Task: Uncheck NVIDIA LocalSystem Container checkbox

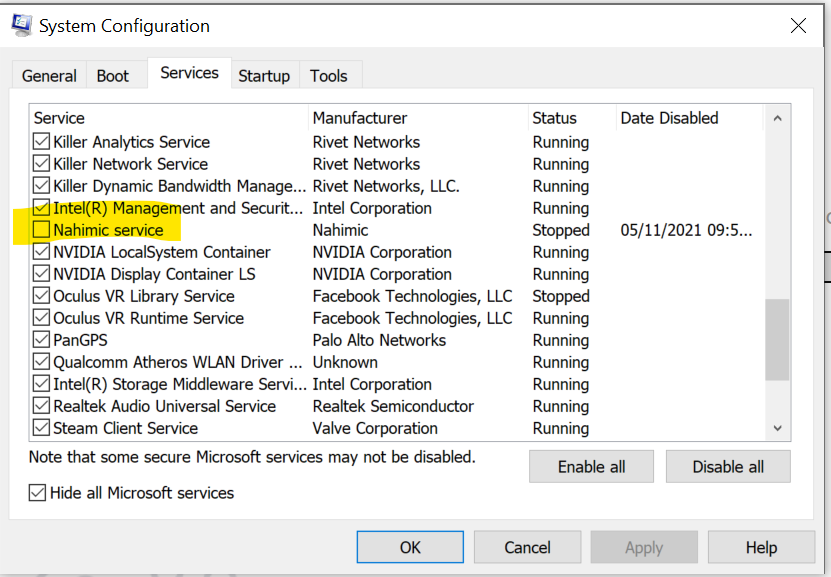Action: point(41,252)
